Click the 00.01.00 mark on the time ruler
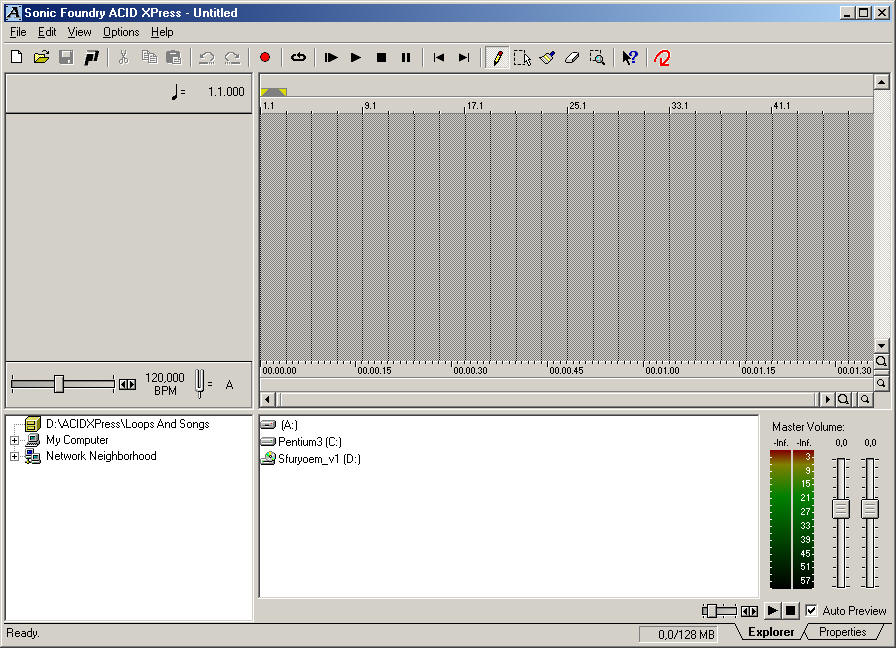The image size is (896, 648). (662, 370)
